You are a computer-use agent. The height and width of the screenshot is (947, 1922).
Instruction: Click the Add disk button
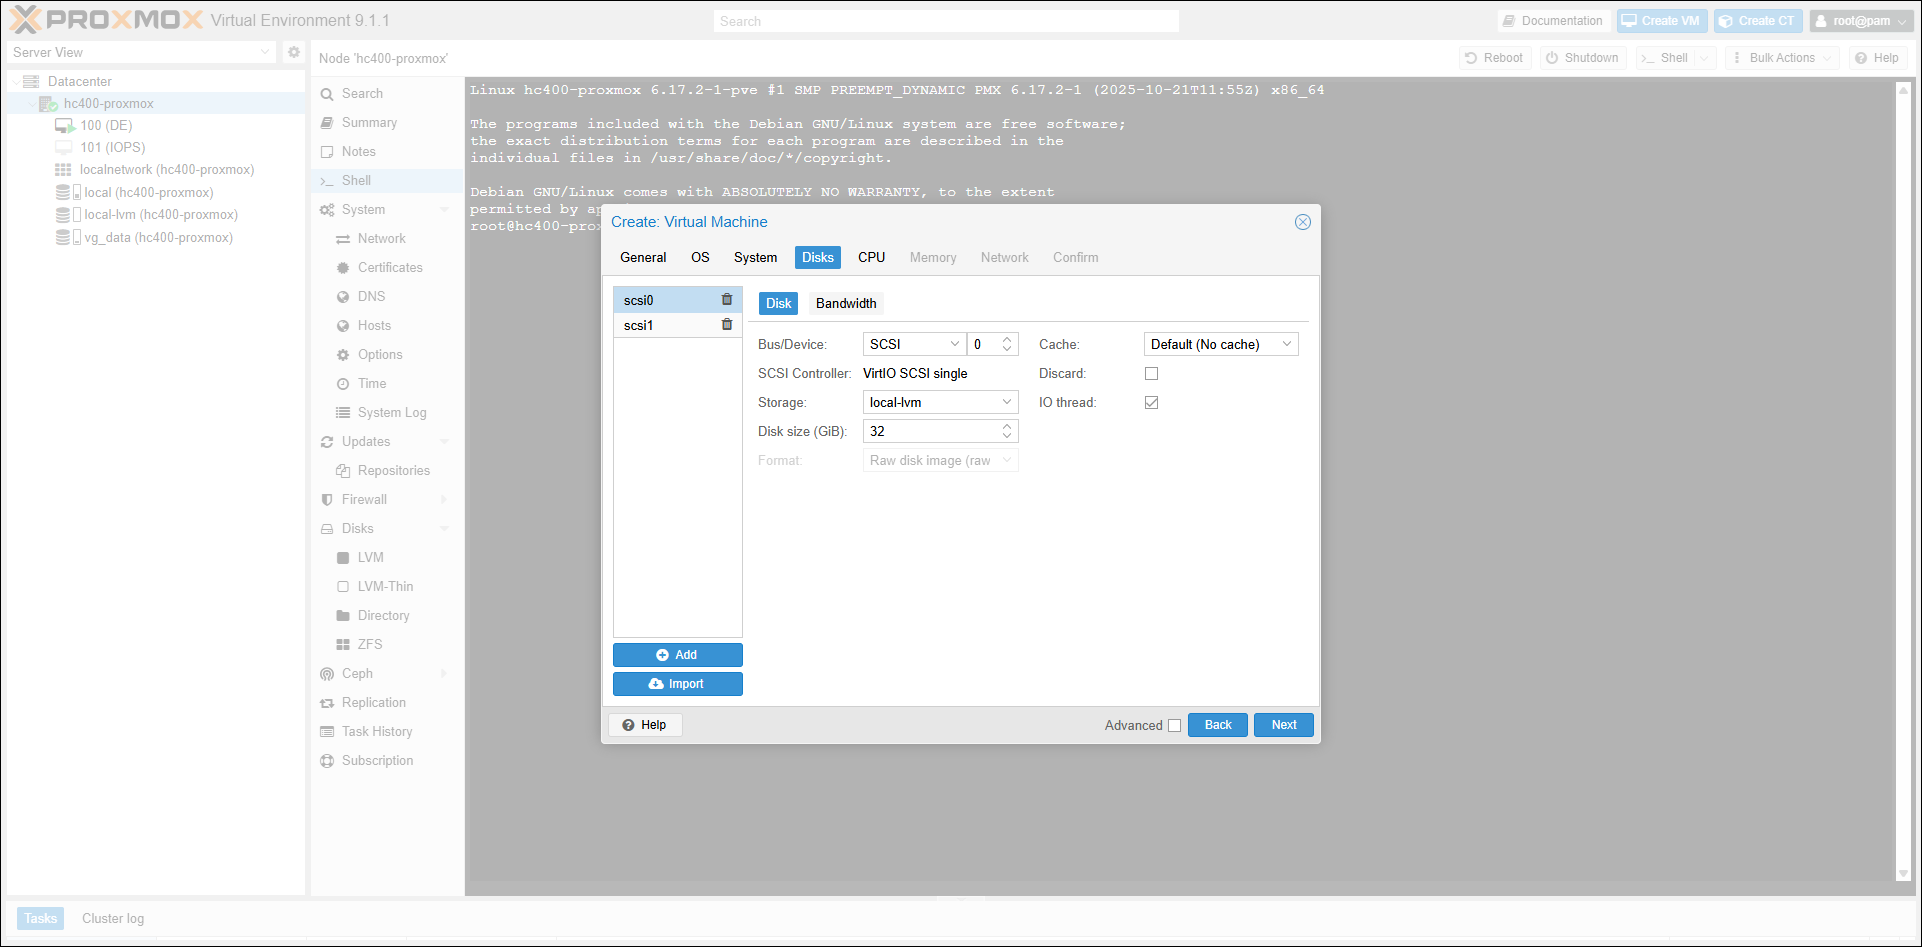677,655
